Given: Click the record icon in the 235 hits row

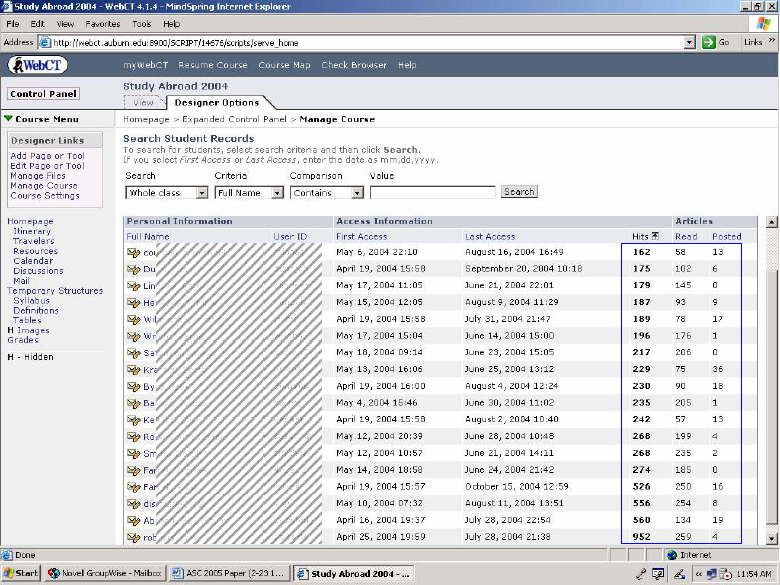Looking at the screenshot, I should point(133,403).
